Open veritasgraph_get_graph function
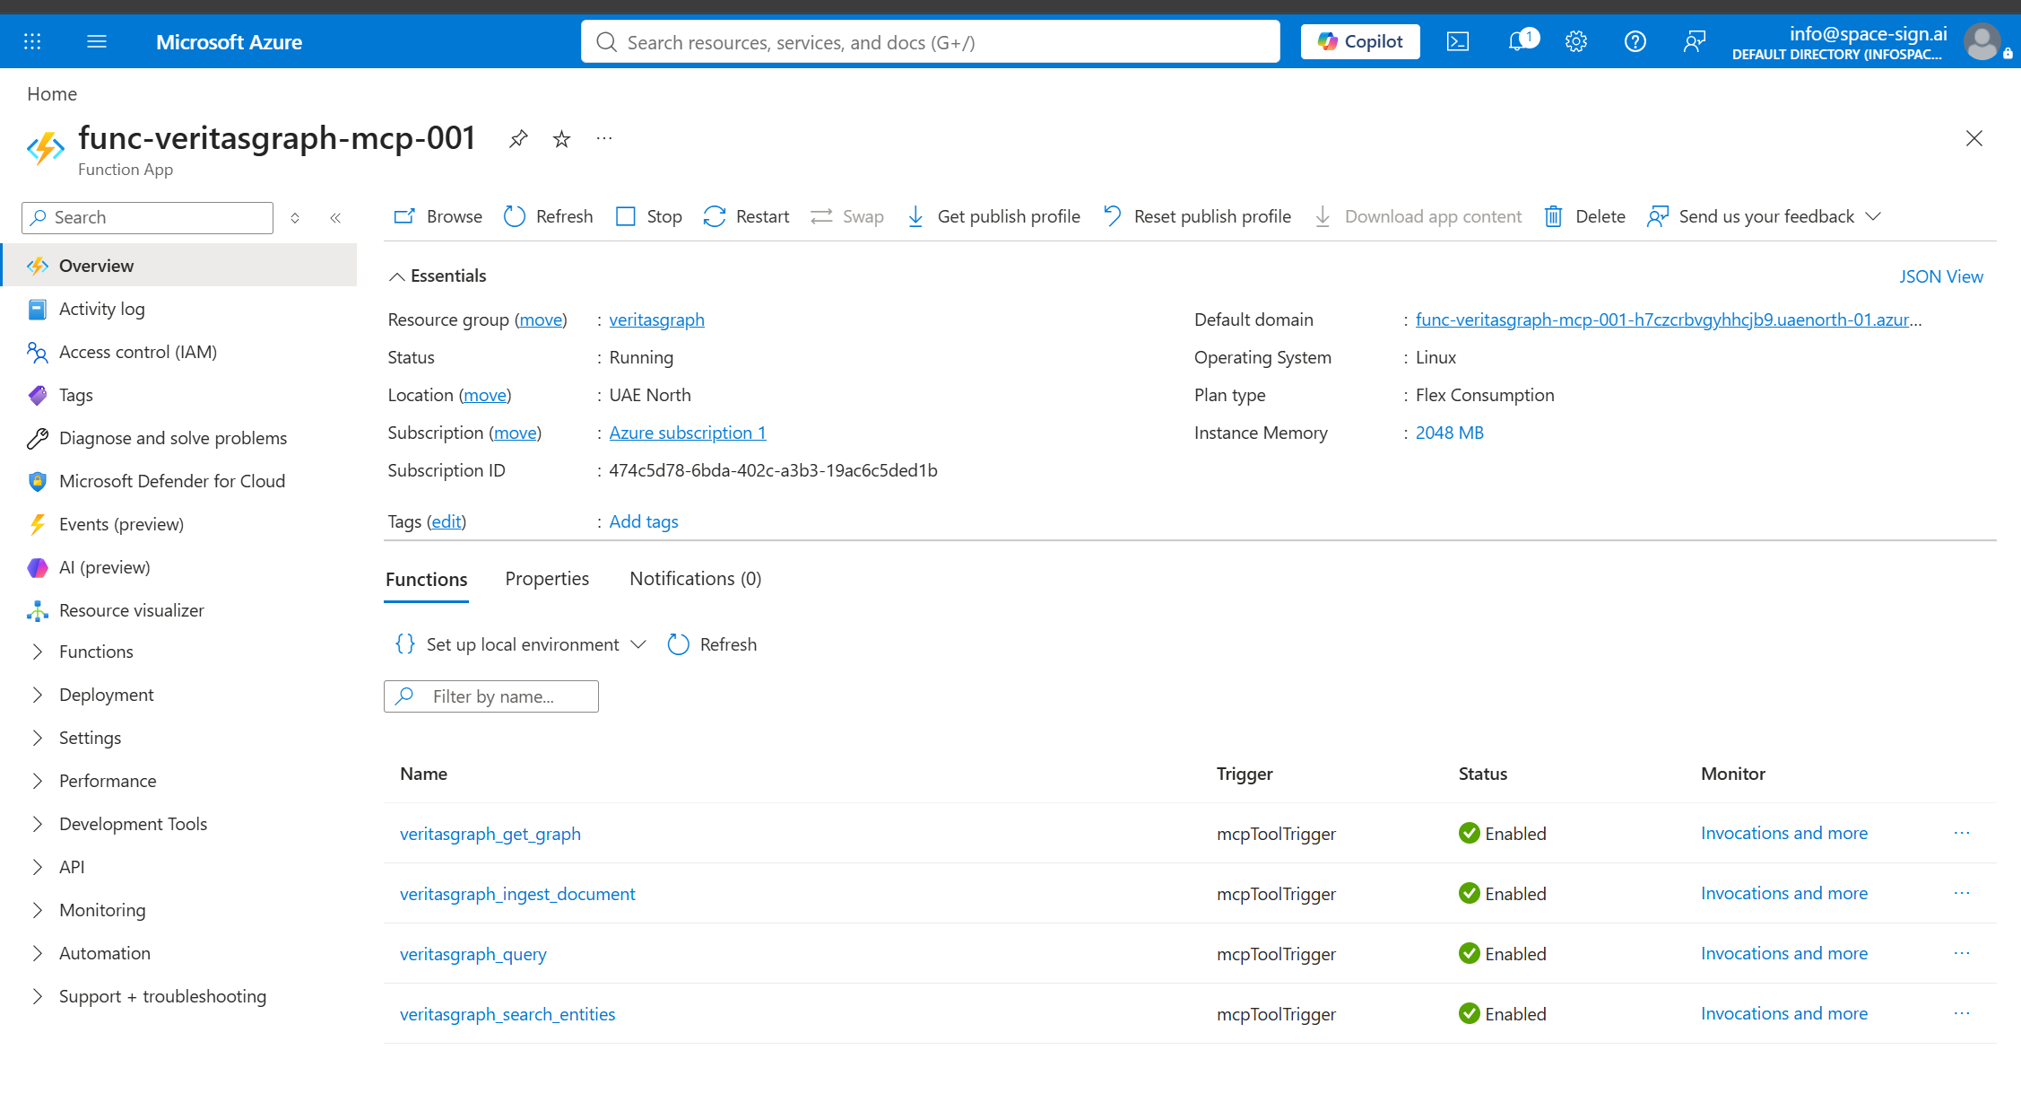This screenshot has width=2021, height=1094. pyautogui.click(x=490, y=834)
